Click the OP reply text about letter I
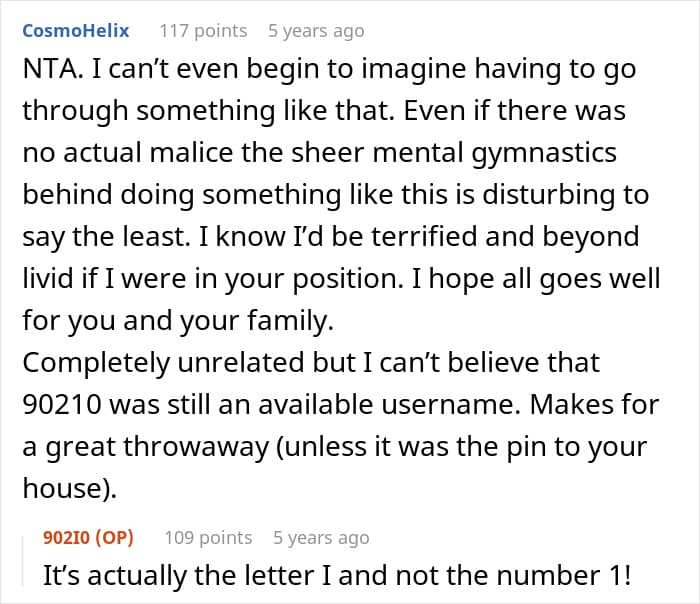 338,575
